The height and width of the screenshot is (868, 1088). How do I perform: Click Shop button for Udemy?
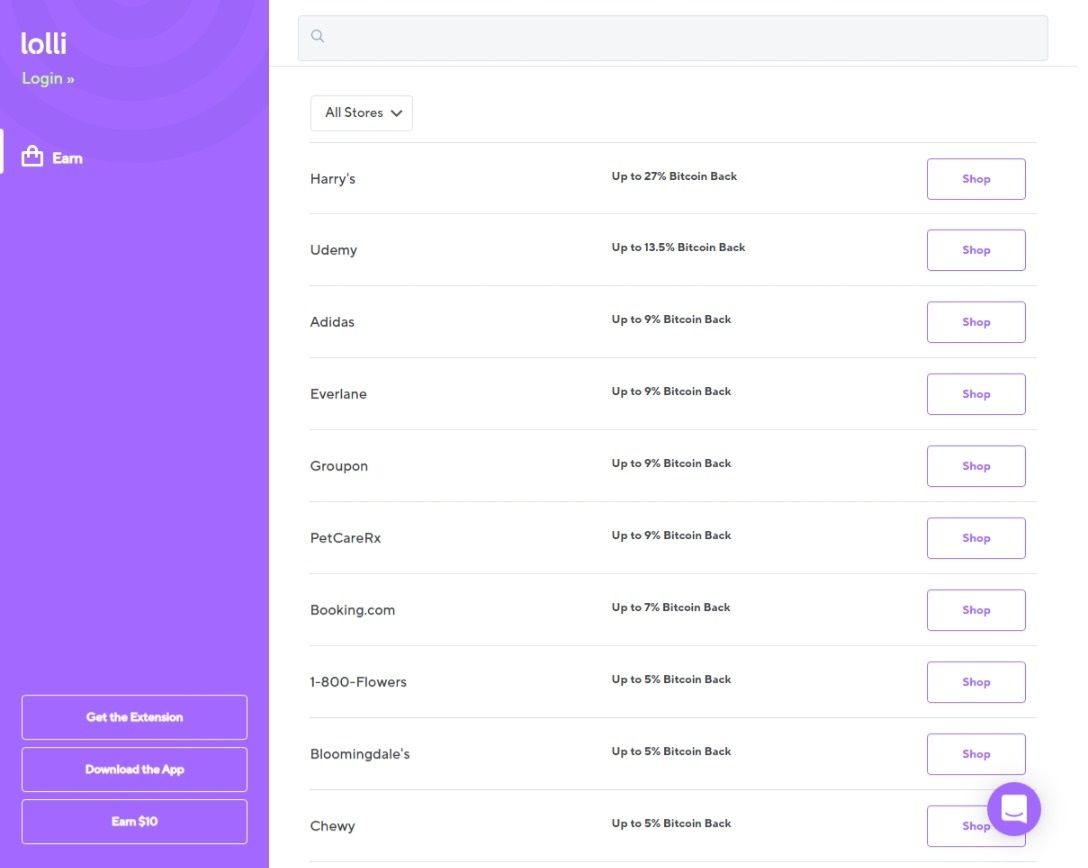coord(976,250)
